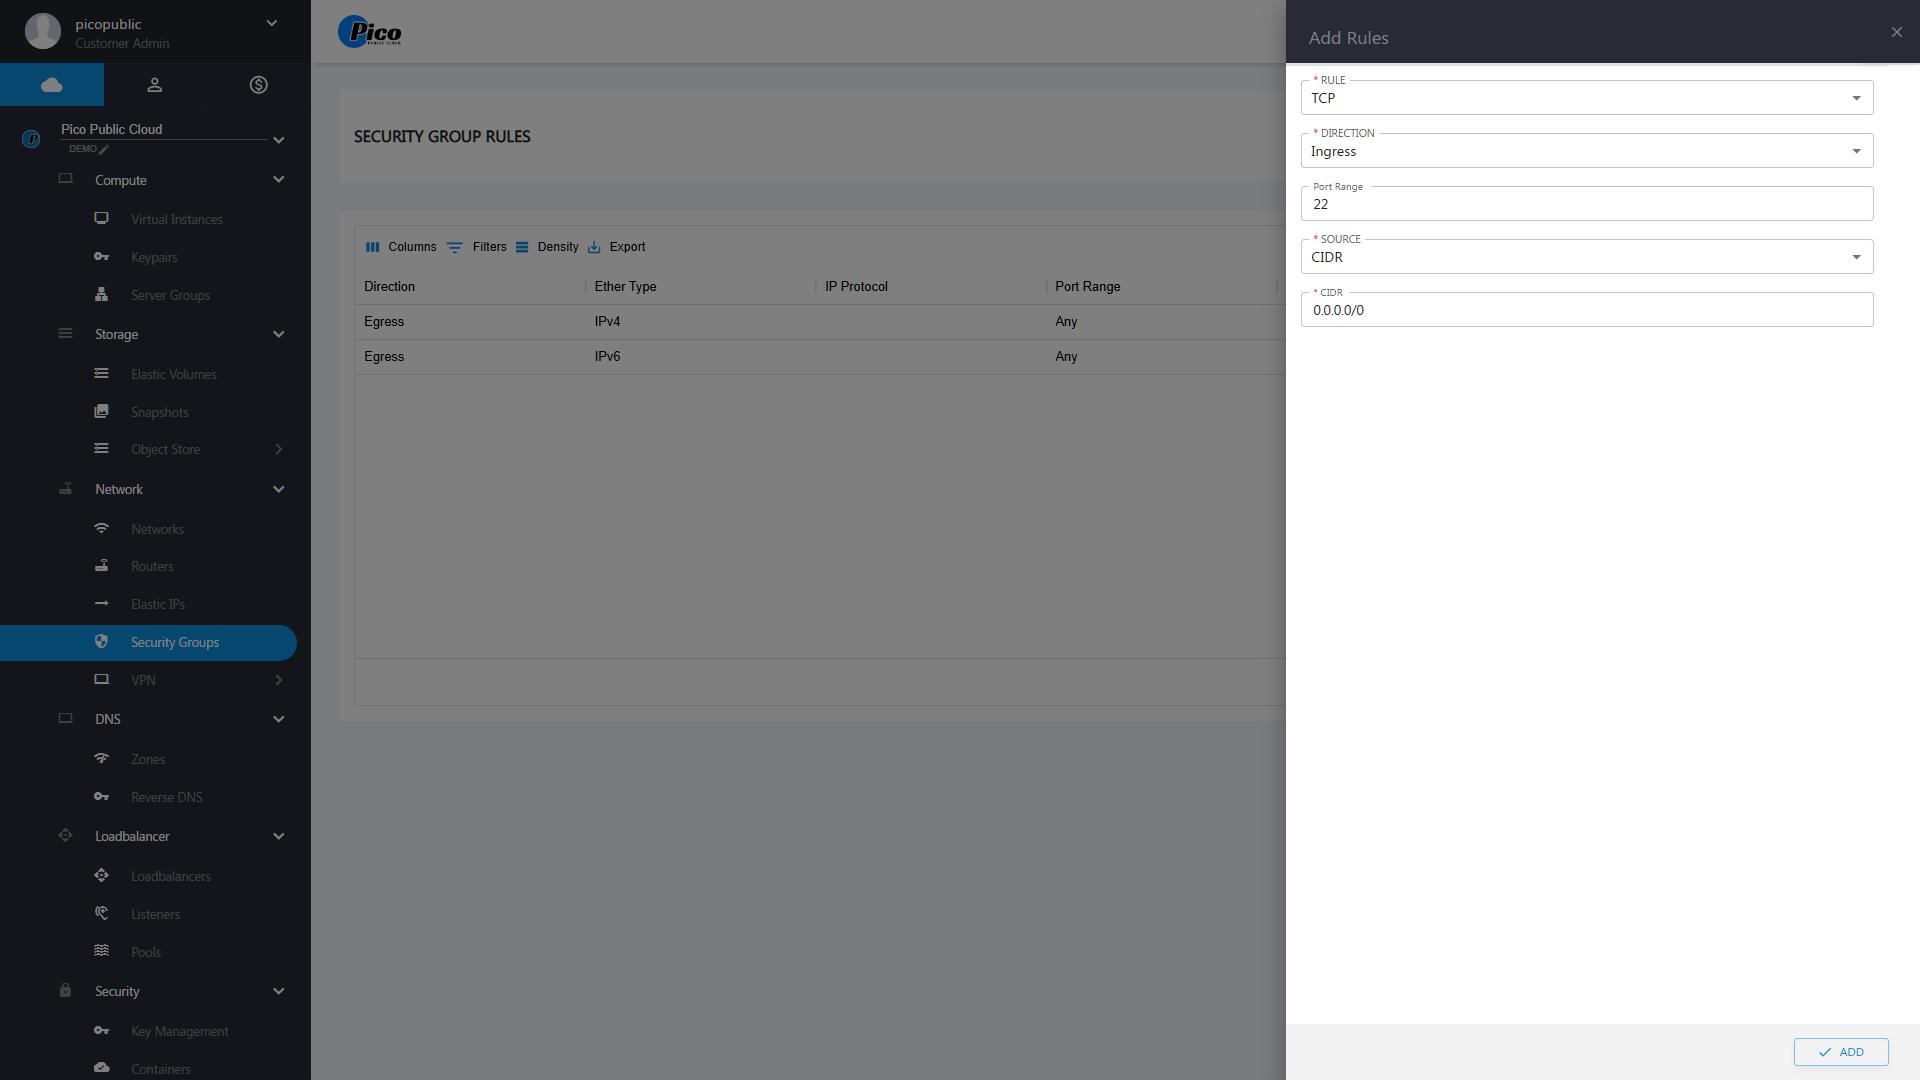
Task: Click the Density toolbar icon
Action: (522, 247)
